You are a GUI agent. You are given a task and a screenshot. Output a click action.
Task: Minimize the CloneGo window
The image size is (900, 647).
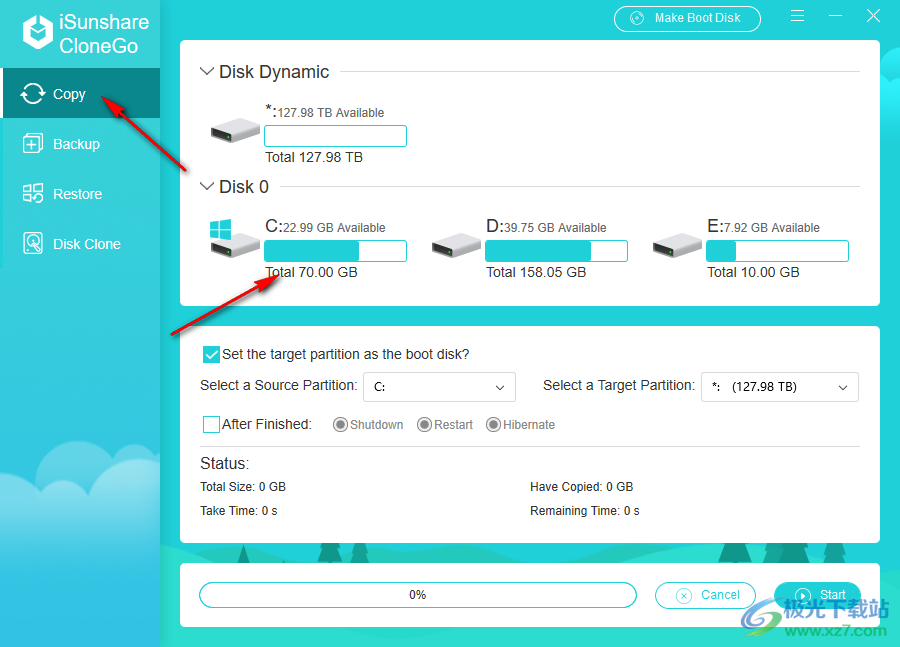point(836,16)
